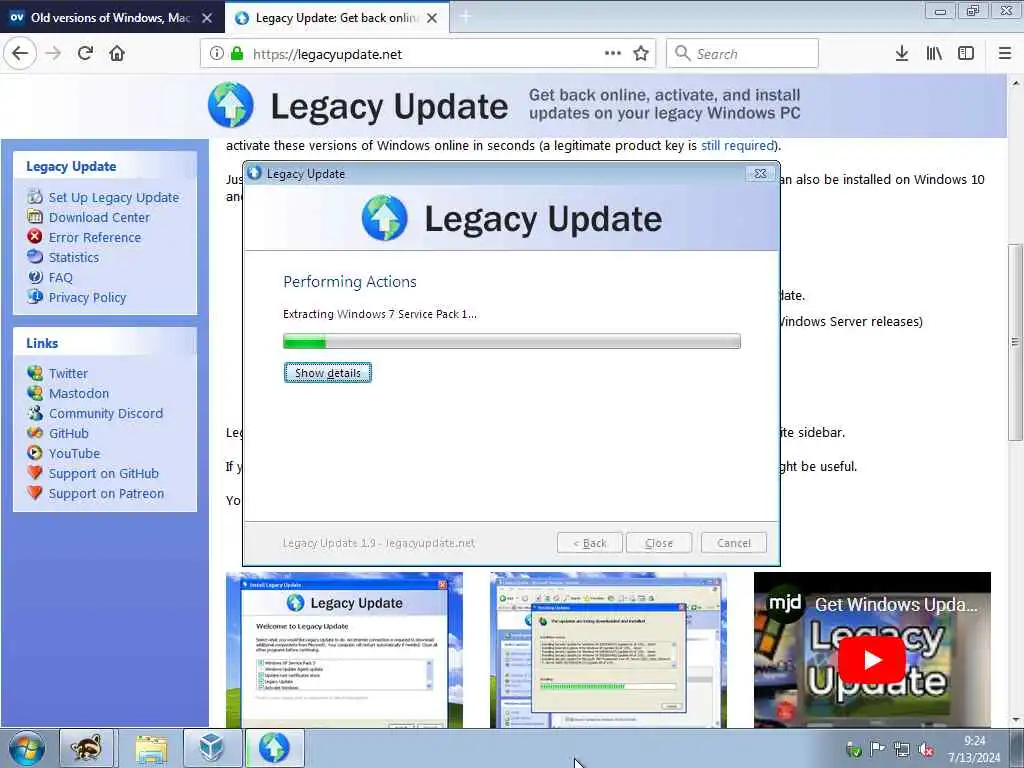Close the Legacy Update browser tab
The image size is (1024, 768).
(432, 18)
